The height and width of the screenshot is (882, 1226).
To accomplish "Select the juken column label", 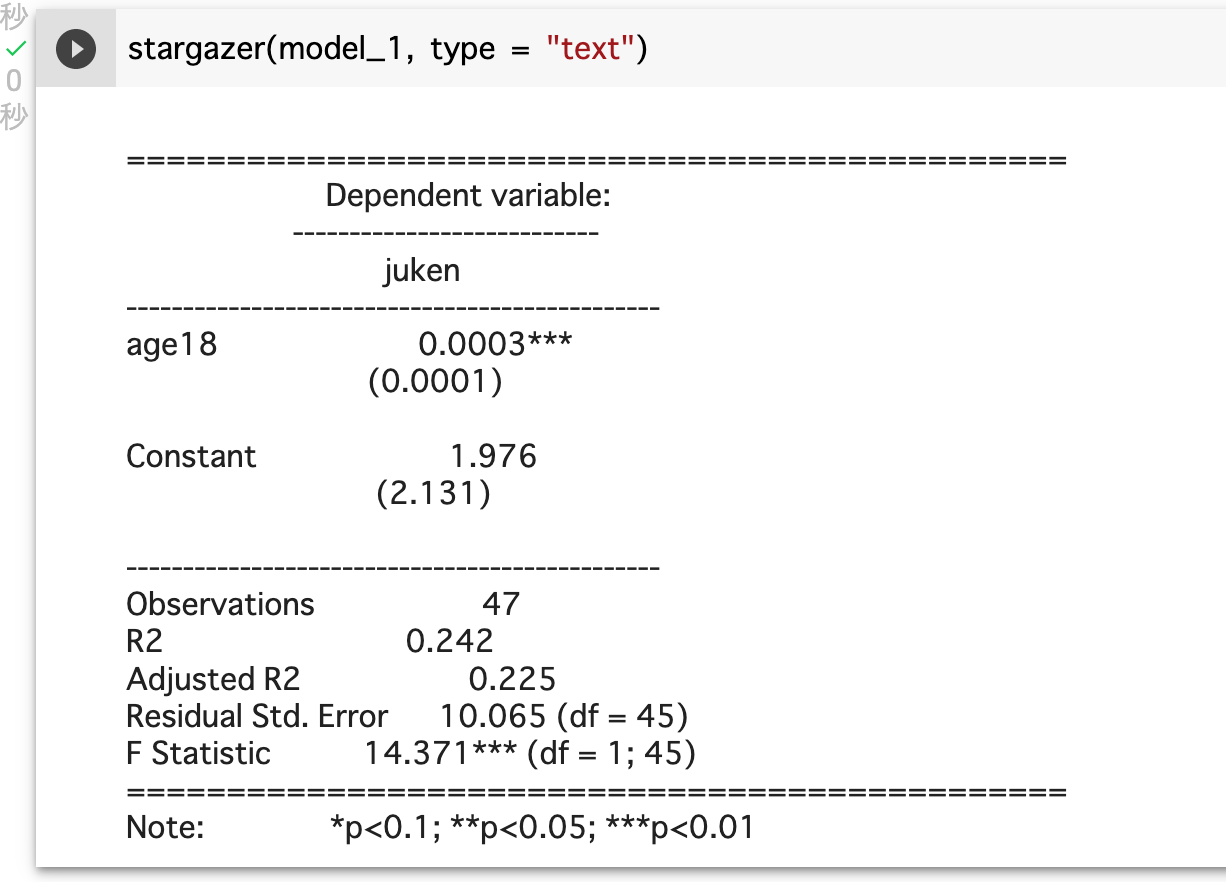I will [x=422, y=270].
